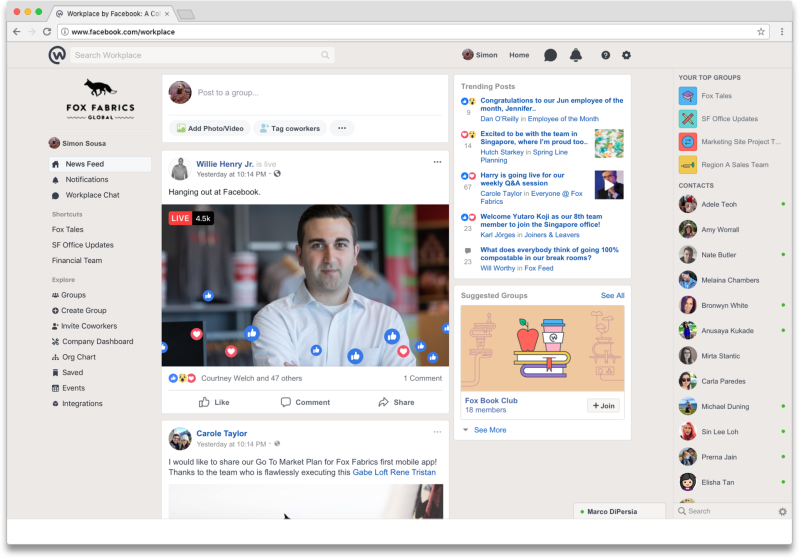
Task: Click the Gabe Loft tagged name
Action: click(370, 472)
